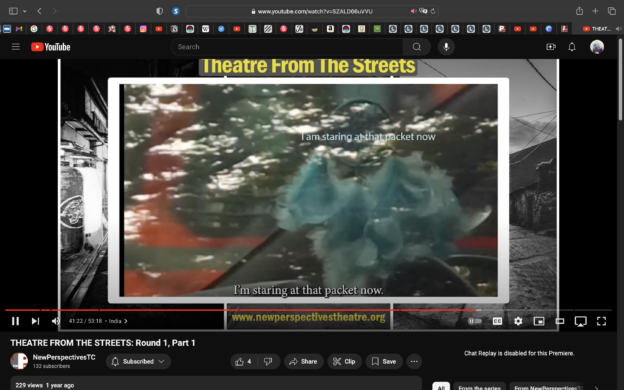Viewport: 624px width, 390px height.
Task: Open more actions ellipsis menu
Action: (414, 361)
